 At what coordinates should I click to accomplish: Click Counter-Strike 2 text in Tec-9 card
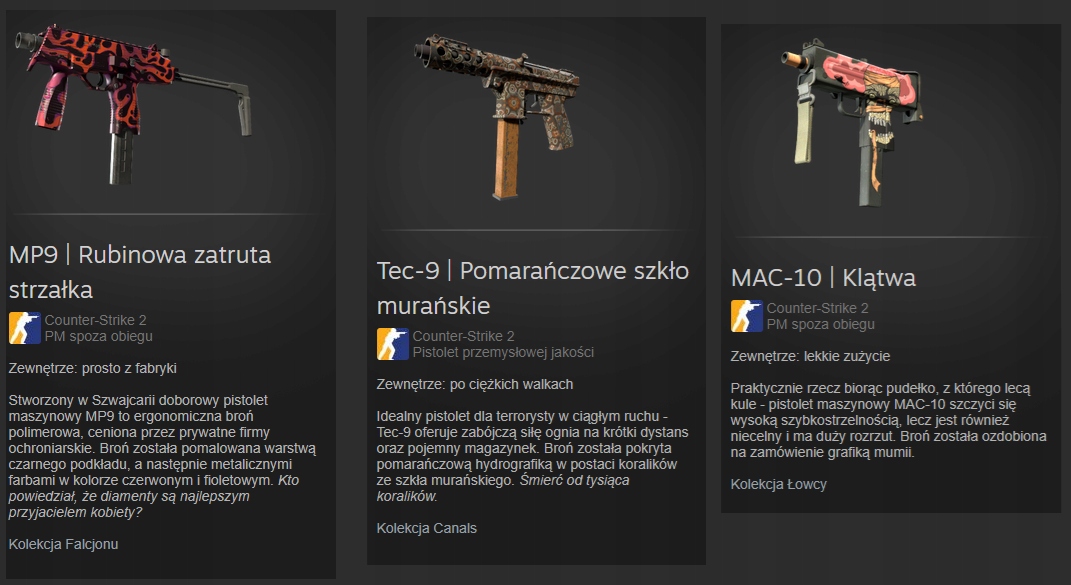point(464,336)
